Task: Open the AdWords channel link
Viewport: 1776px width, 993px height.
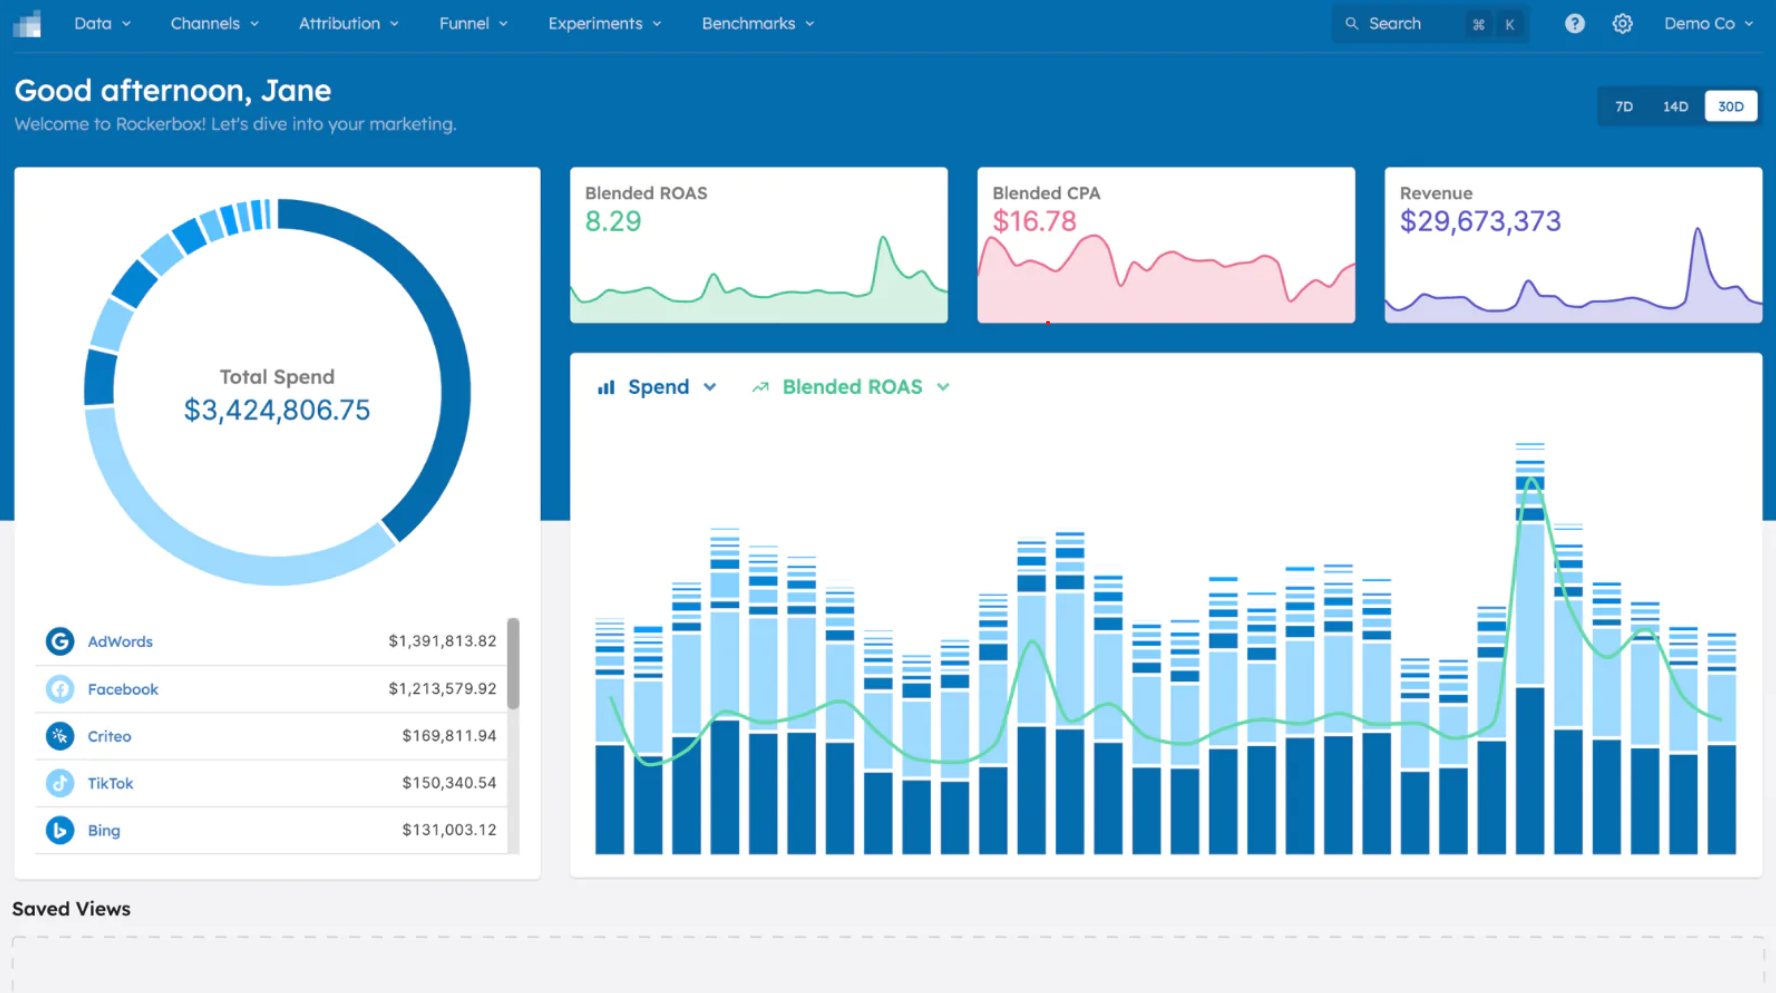Action: (x=120, y=642)
